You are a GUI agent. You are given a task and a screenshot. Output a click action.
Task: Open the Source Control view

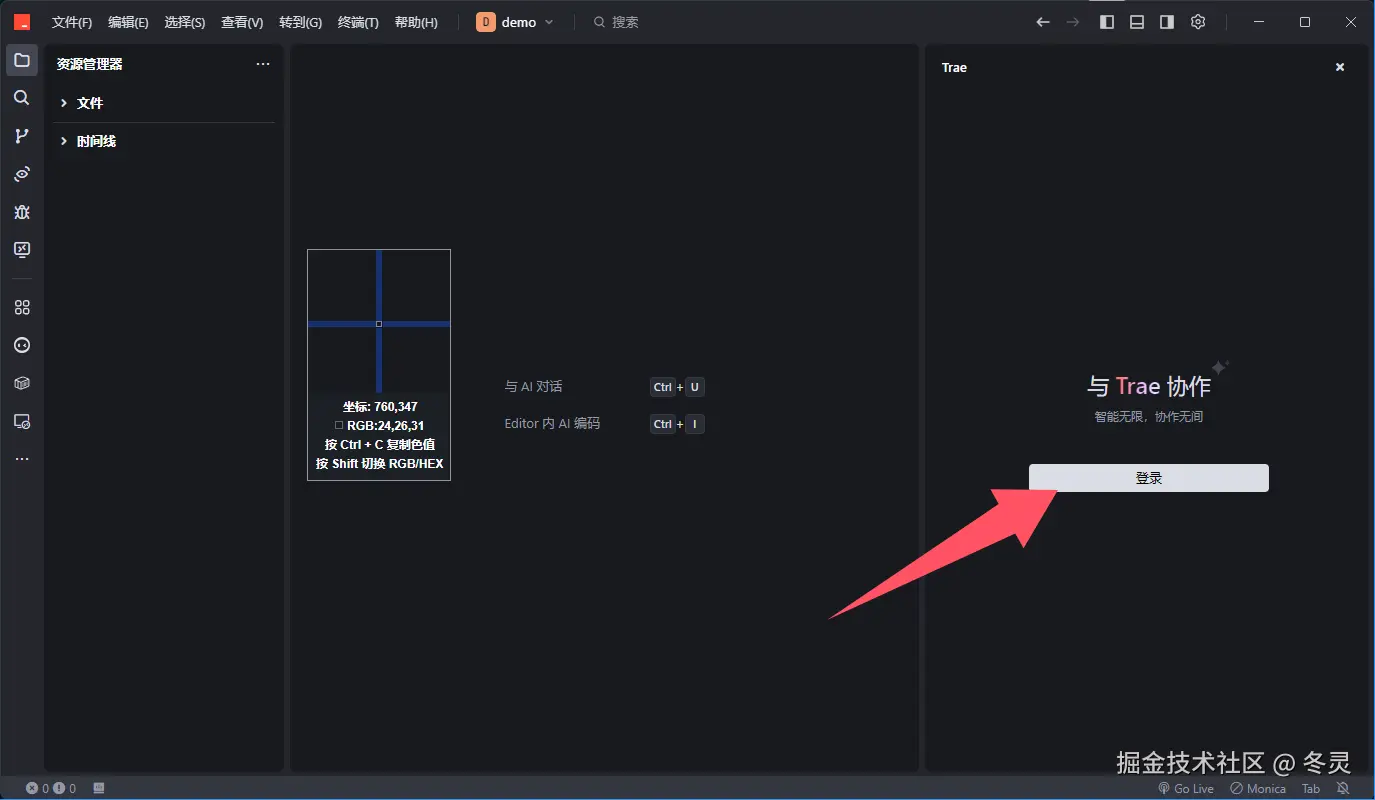point(22,136)
